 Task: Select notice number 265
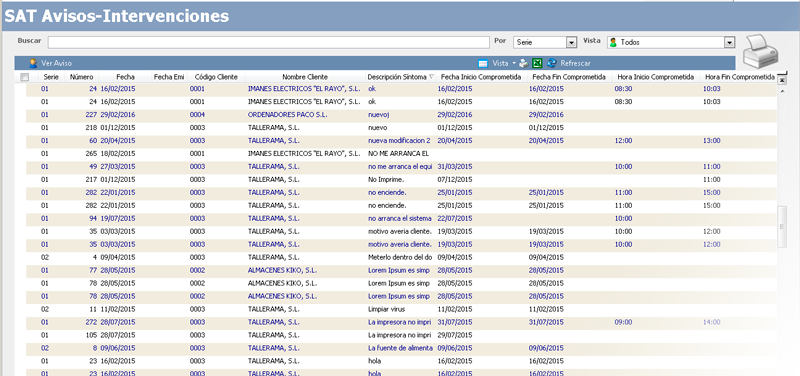91,154
